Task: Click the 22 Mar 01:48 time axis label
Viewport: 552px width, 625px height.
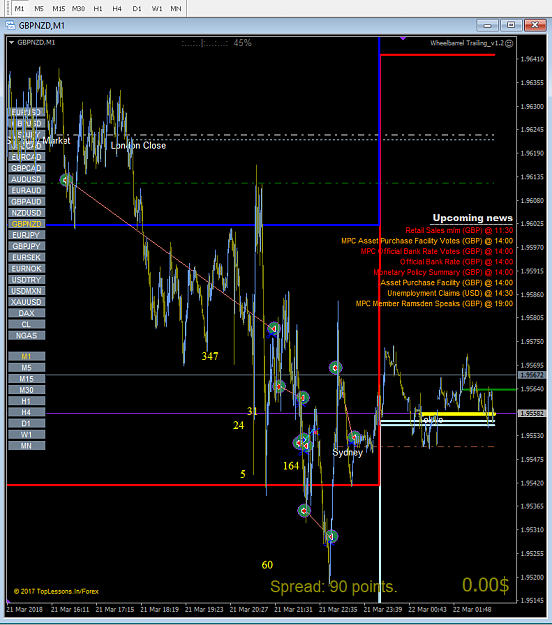Action: [472, 610]
